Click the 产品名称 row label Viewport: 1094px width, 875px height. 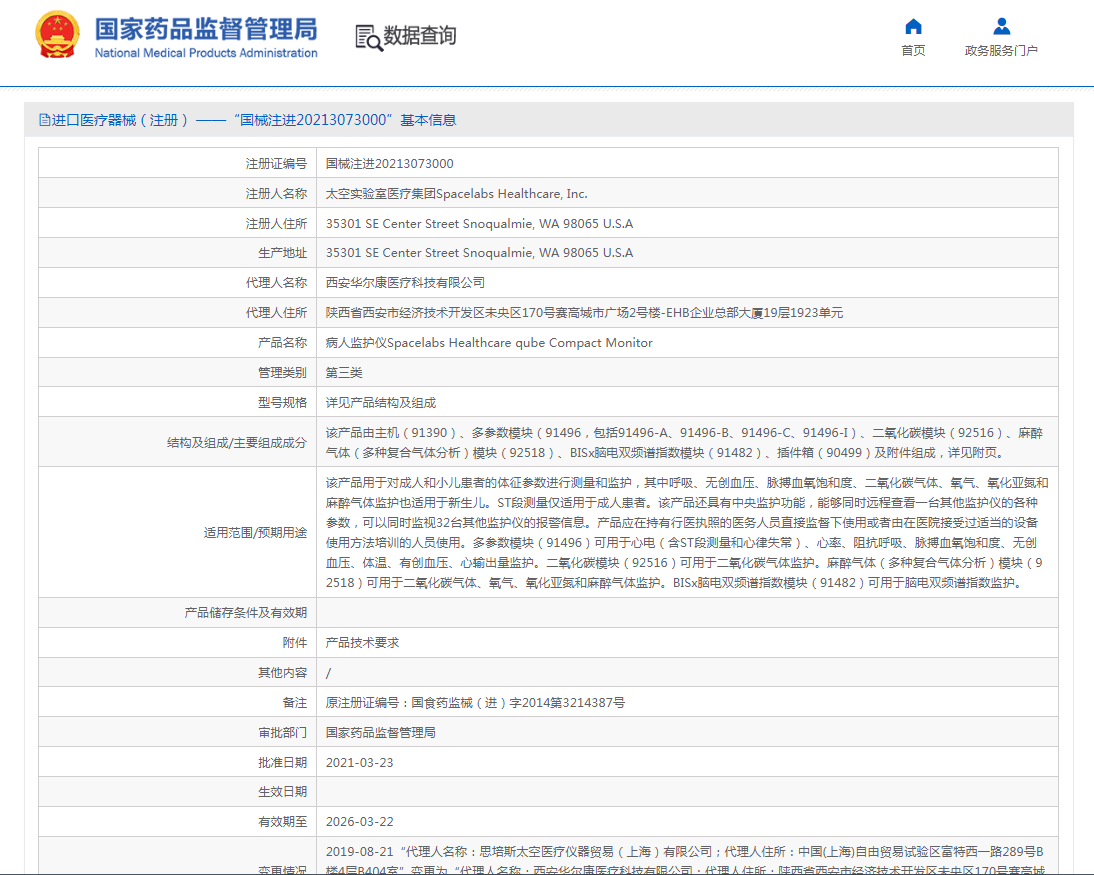click(283, 343)
